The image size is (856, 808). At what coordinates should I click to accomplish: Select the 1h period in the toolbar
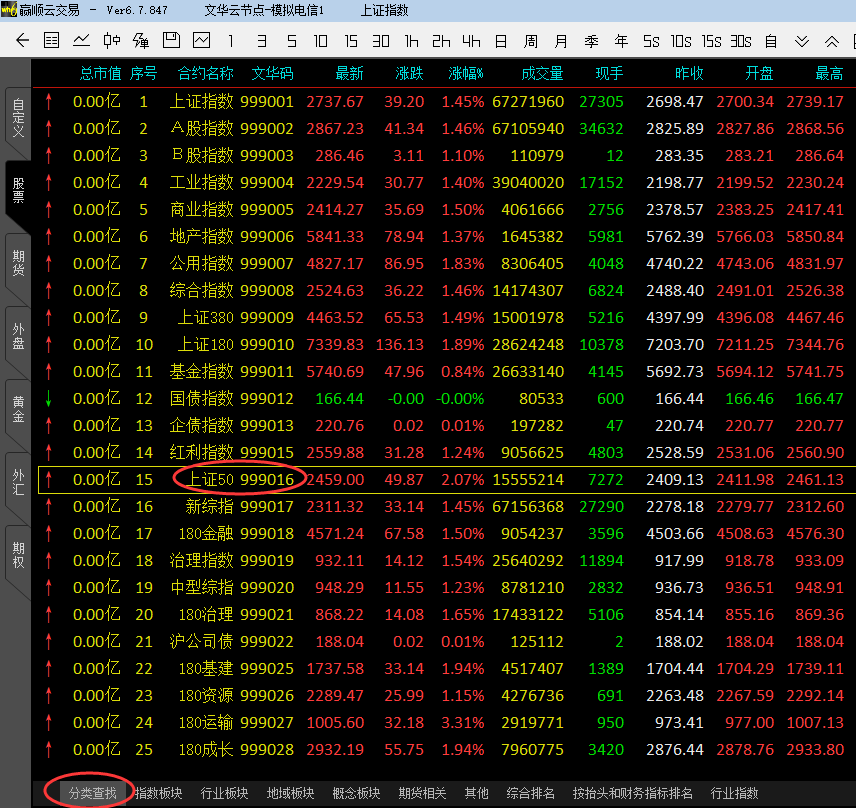click(x=411, y=41)
